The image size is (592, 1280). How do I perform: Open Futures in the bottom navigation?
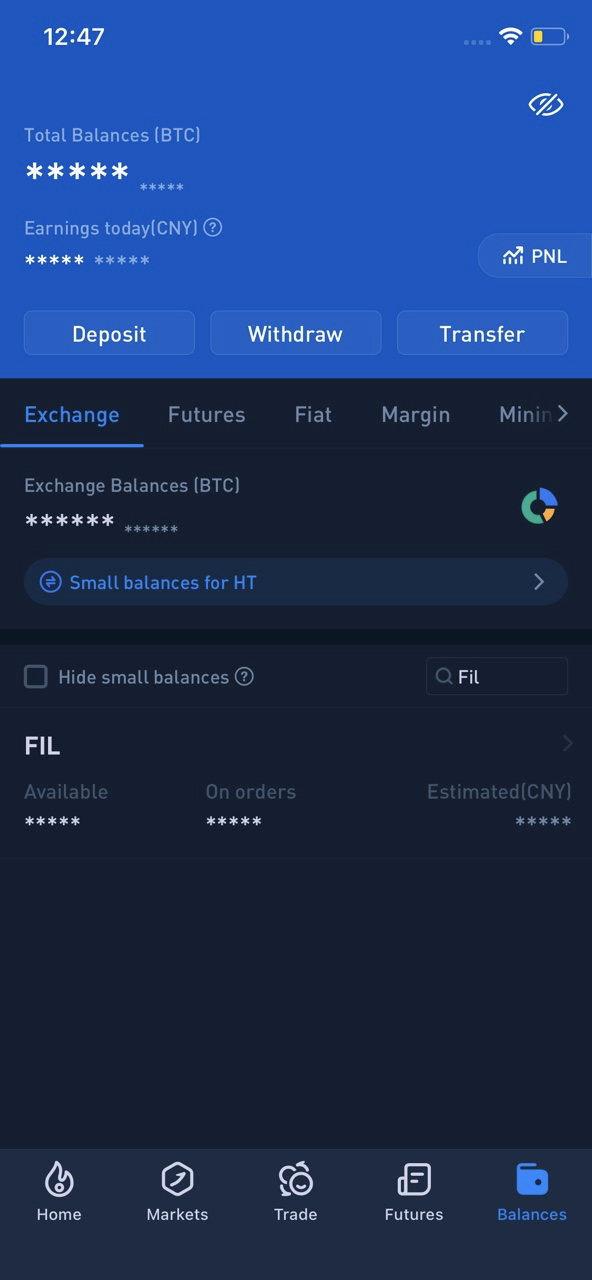[414, 1192]
